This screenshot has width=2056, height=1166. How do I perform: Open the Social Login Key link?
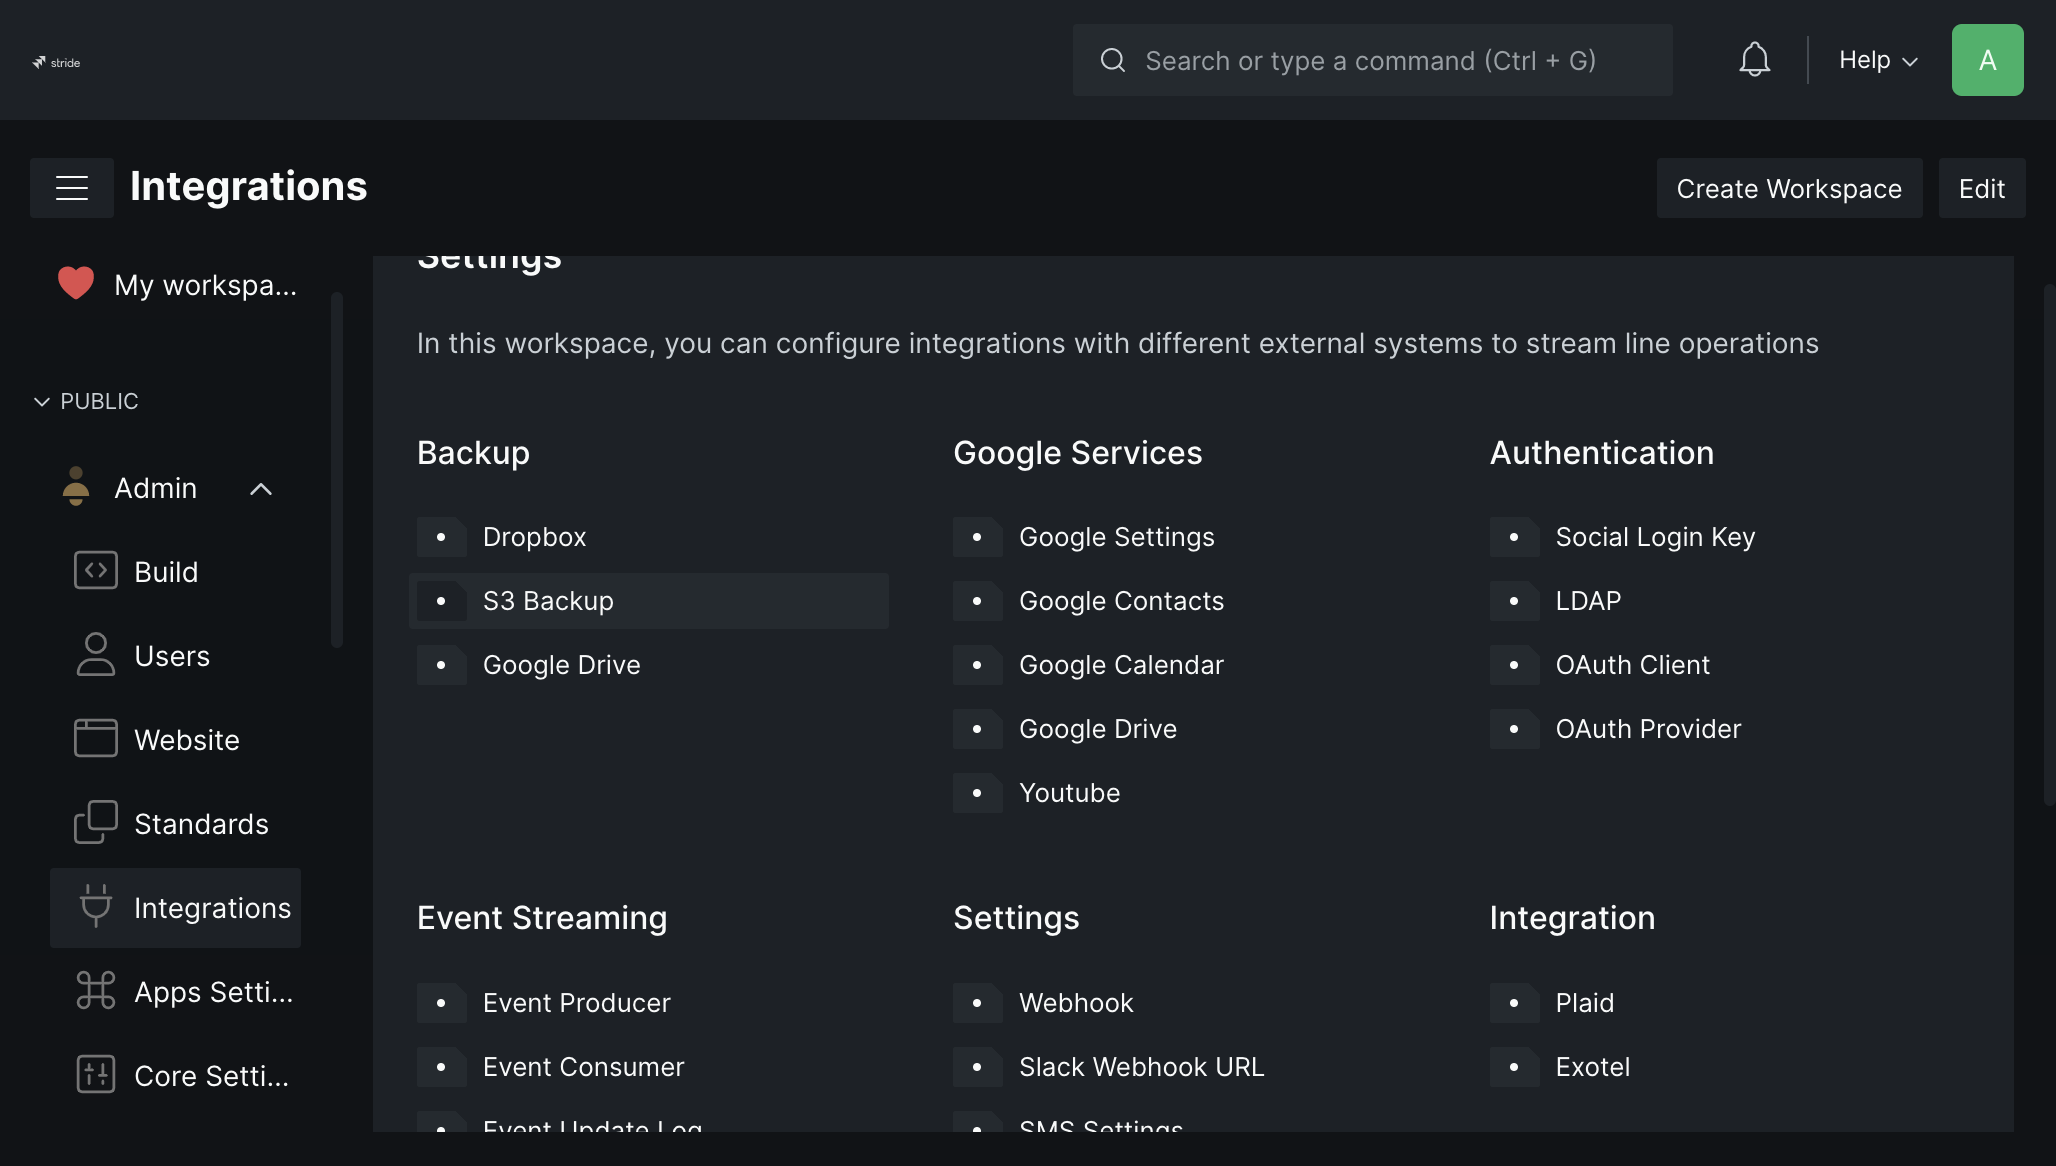point(1655,537)
